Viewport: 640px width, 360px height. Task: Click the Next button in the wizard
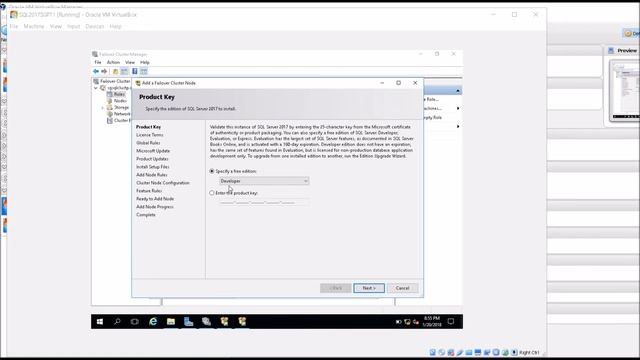(x=369, y=288)
